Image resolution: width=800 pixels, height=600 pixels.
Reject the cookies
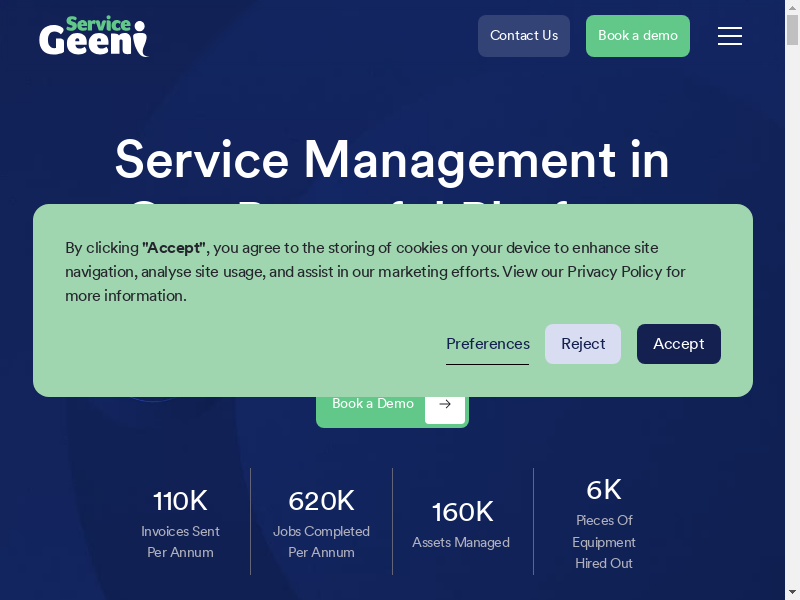coord(583,344)
